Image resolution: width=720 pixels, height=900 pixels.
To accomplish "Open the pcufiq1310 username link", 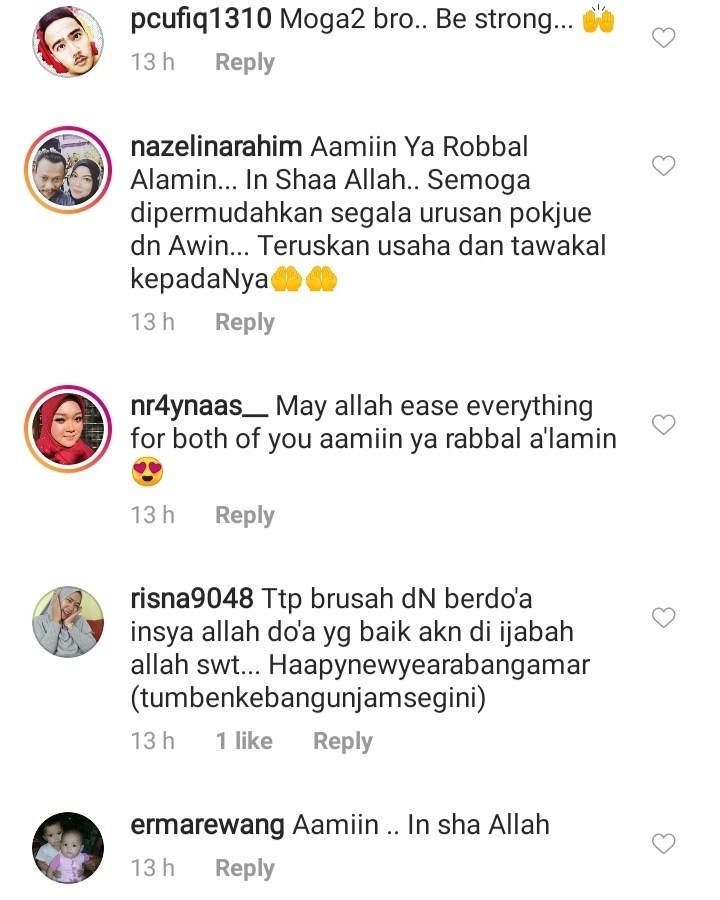I will (x=201, y=20).
